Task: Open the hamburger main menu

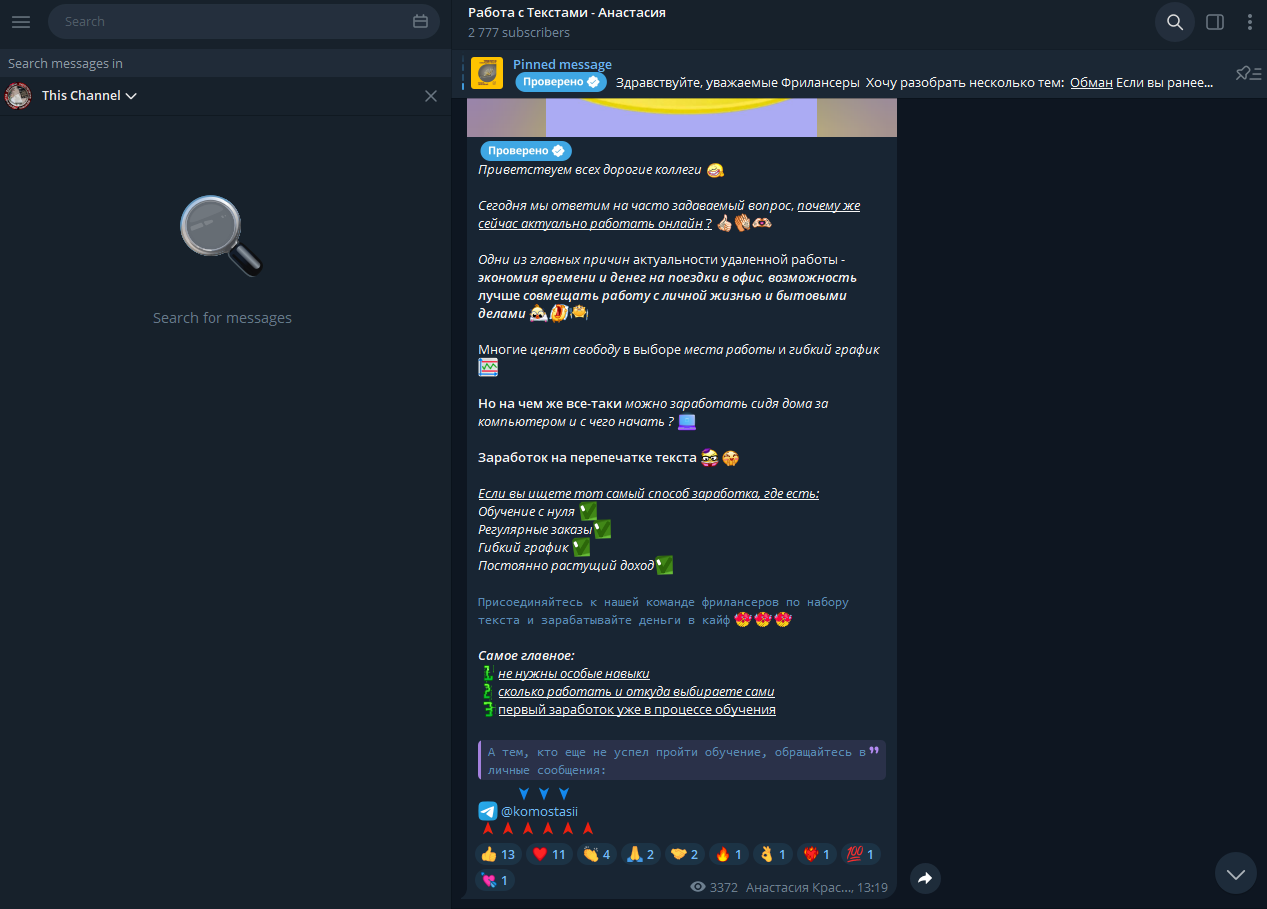Action: [x=20, y=21]
